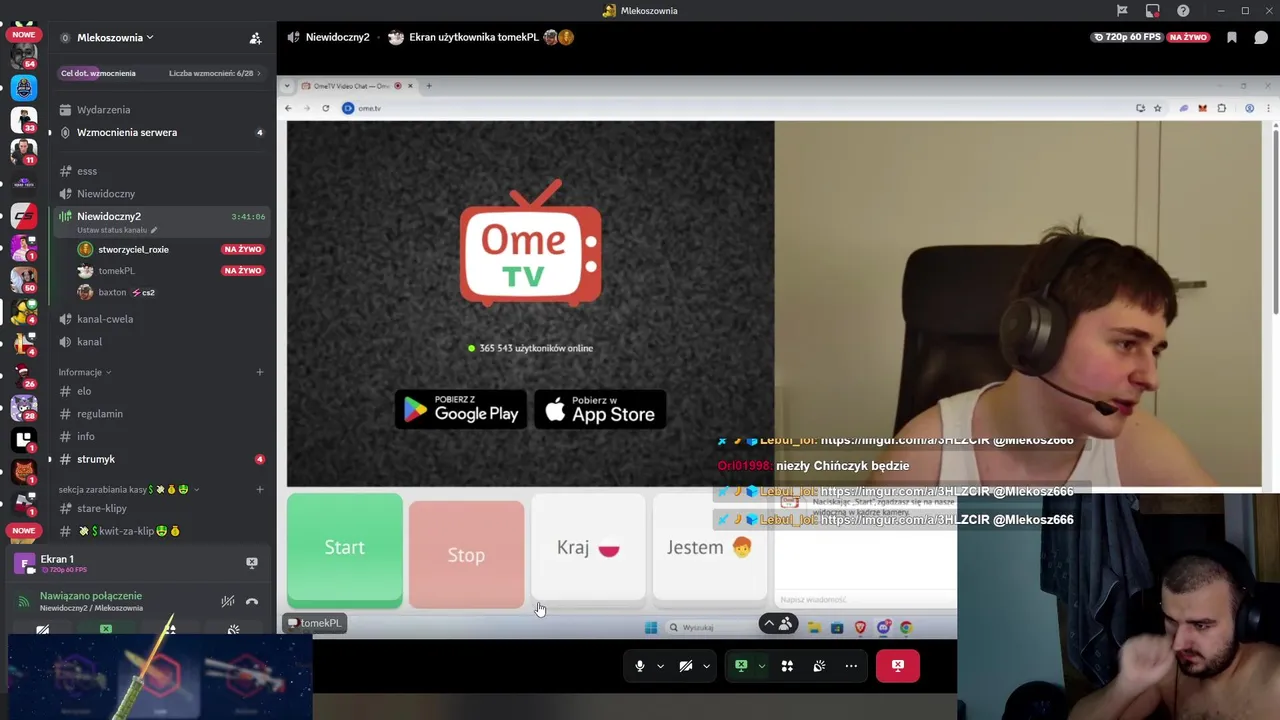Collapse the Informacje category

pyautogui.click(x=84, y=372)
